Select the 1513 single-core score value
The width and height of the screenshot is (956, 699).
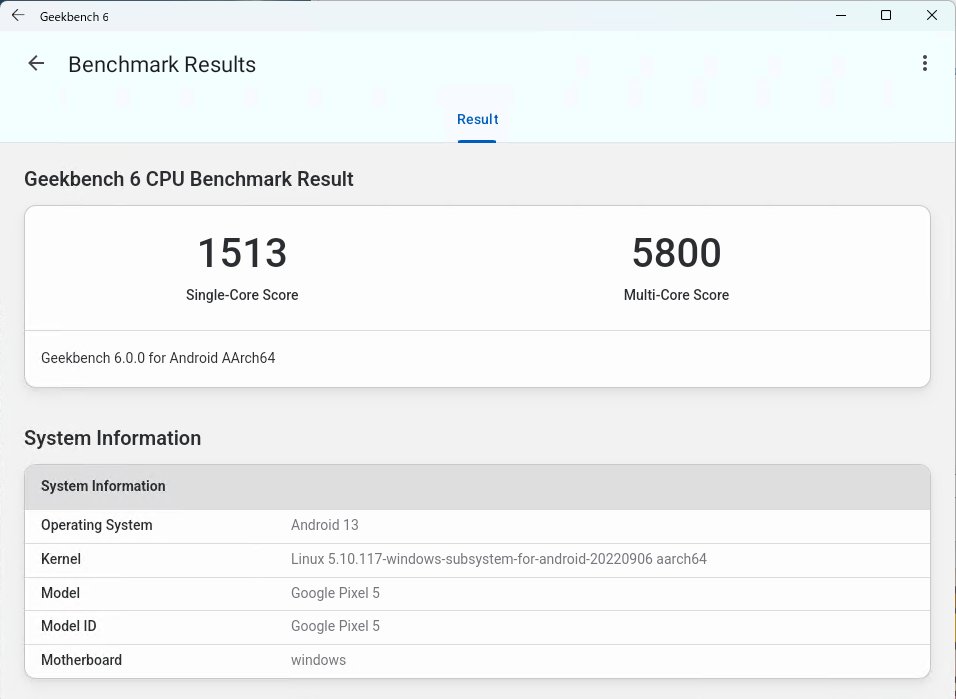(242, 253)
